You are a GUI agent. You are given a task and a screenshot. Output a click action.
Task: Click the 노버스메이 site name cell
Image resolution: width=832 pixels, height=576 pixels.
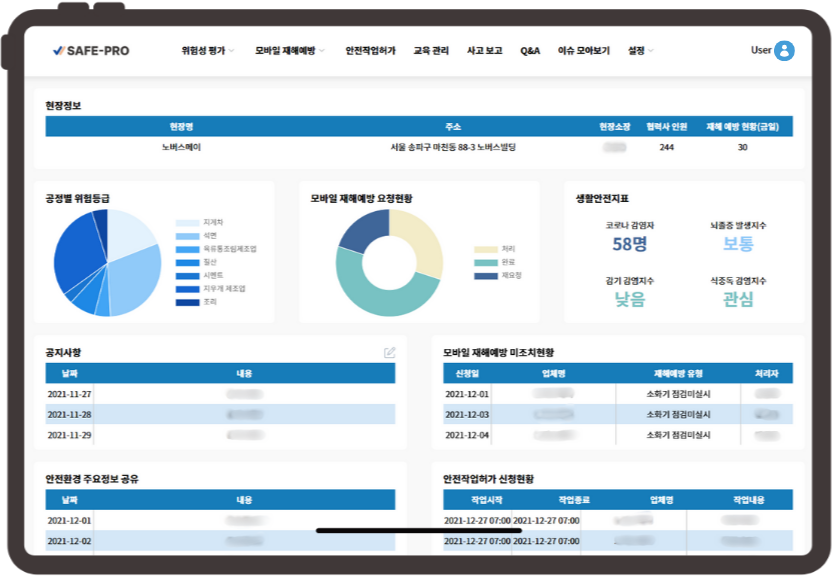181,147
